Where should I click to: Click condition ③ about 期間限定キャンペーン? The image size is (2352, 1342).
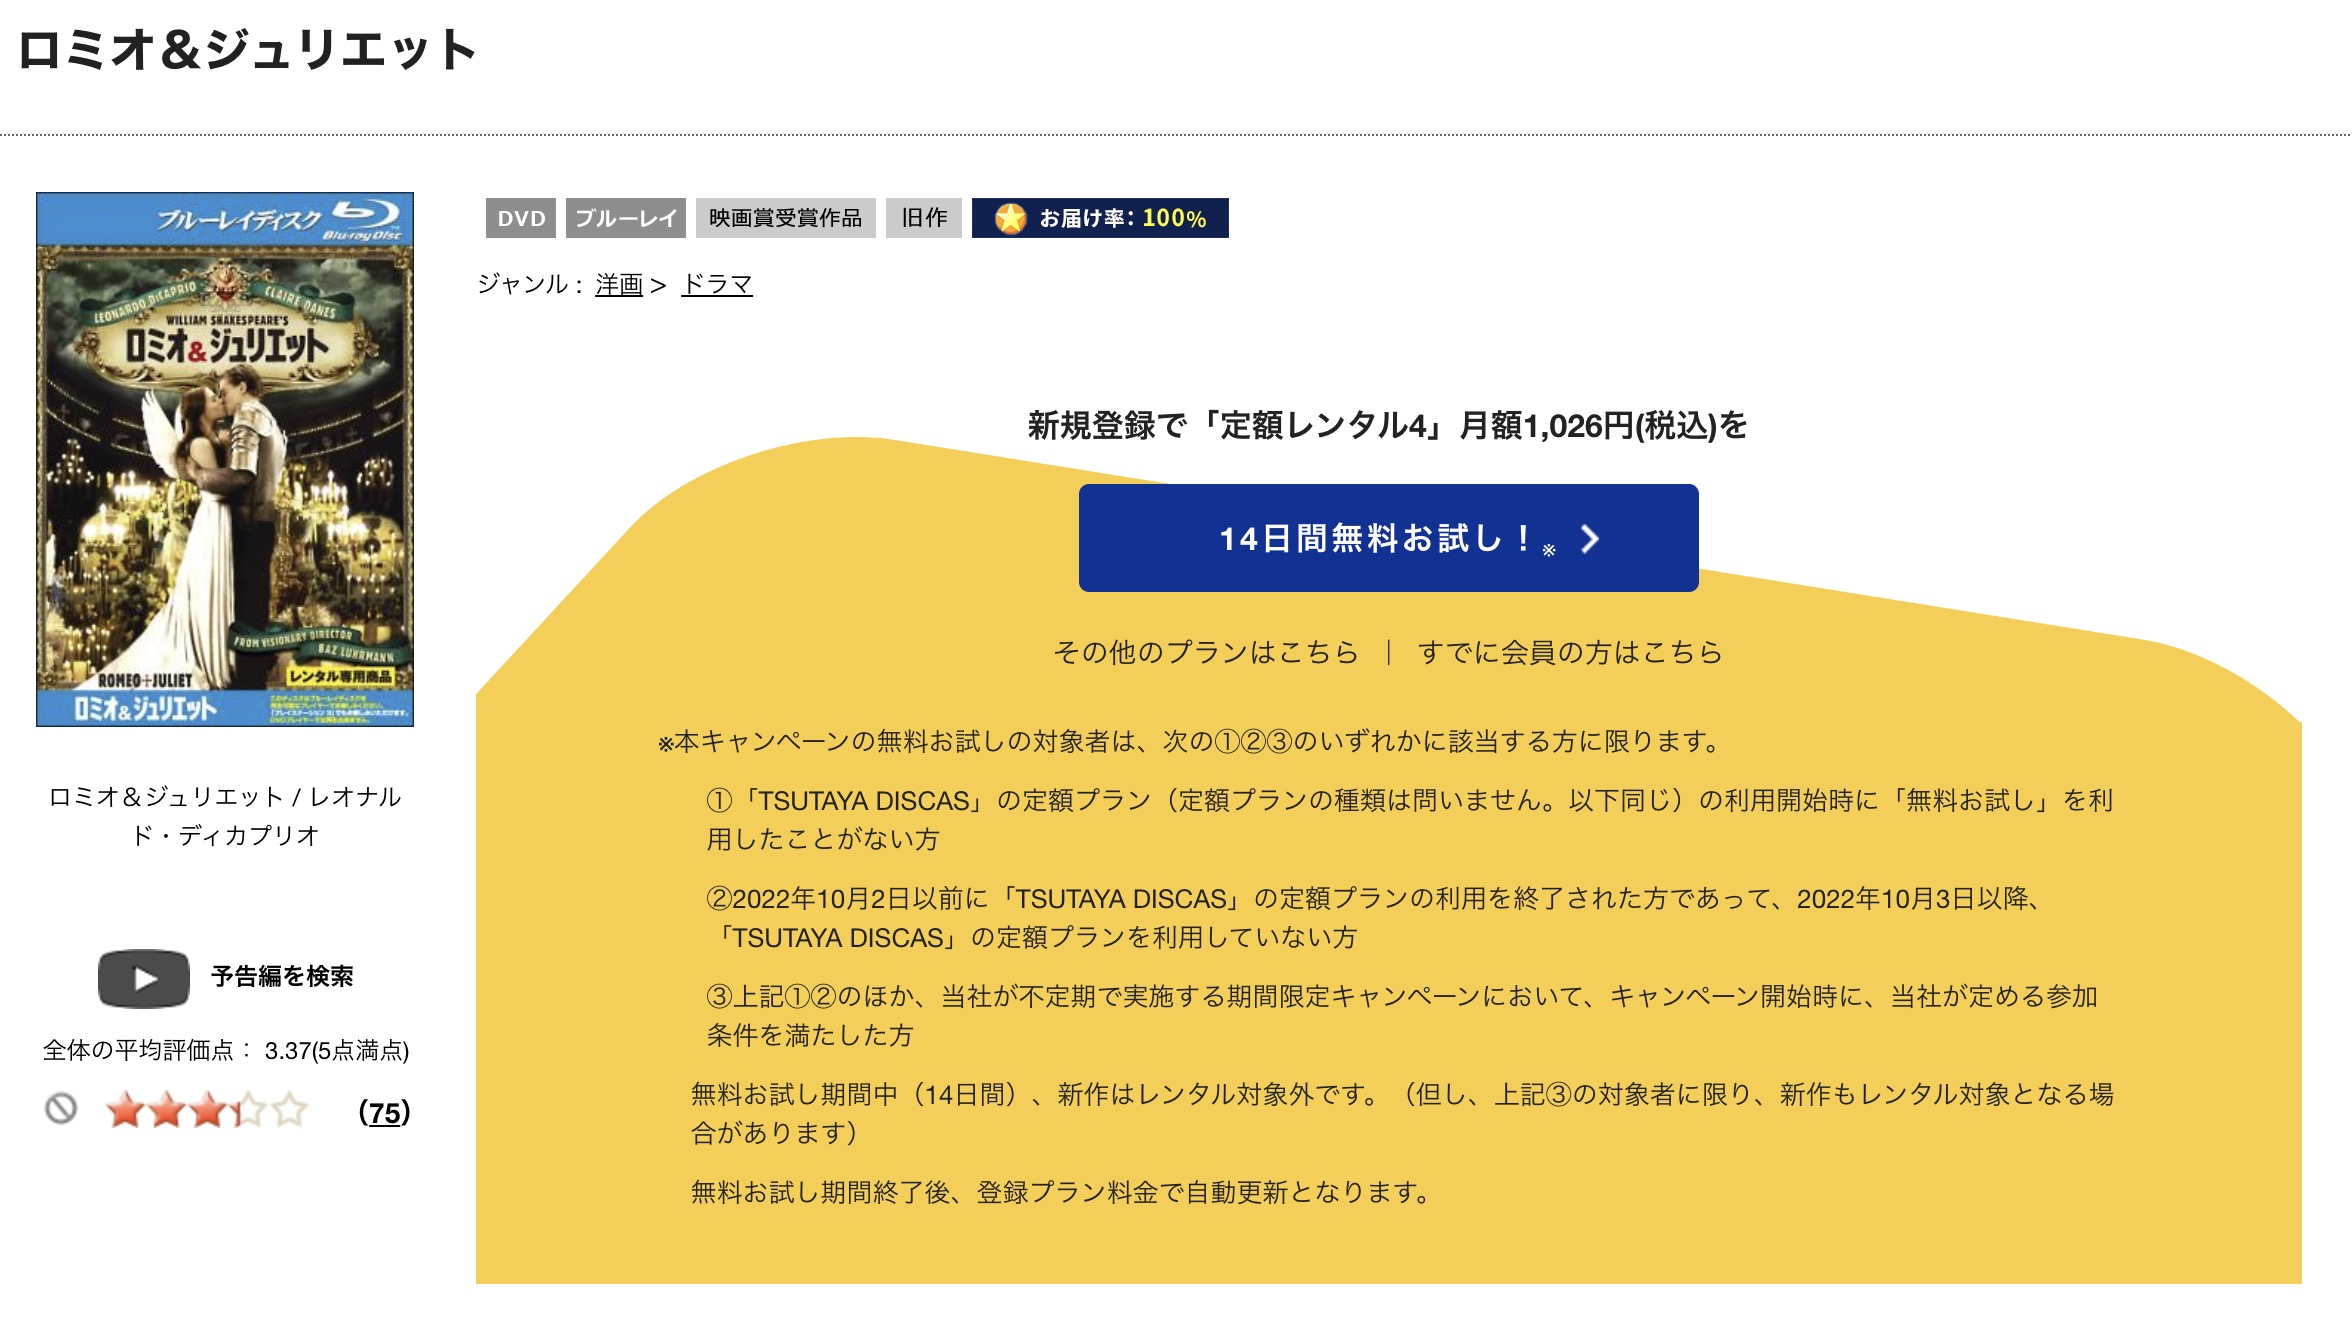tap(1401, 1015)
